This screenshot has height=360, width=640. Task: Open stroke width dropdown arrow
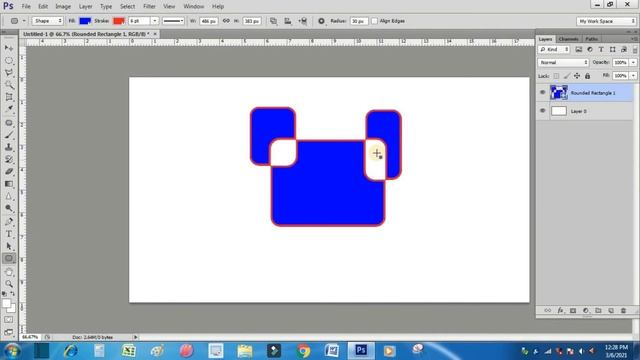pyautogui.click(x=155, y=21)
